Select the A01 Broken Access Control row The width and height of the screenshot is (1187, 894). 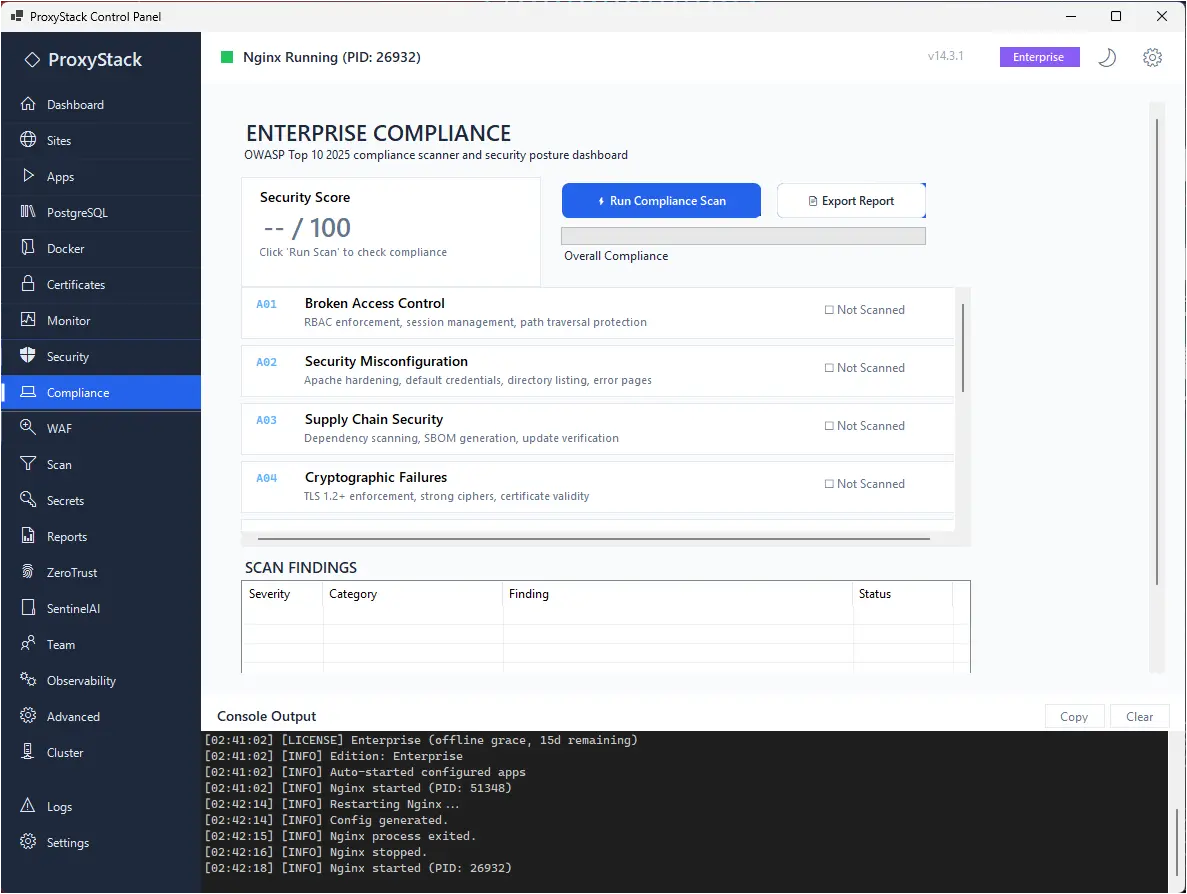597,313
